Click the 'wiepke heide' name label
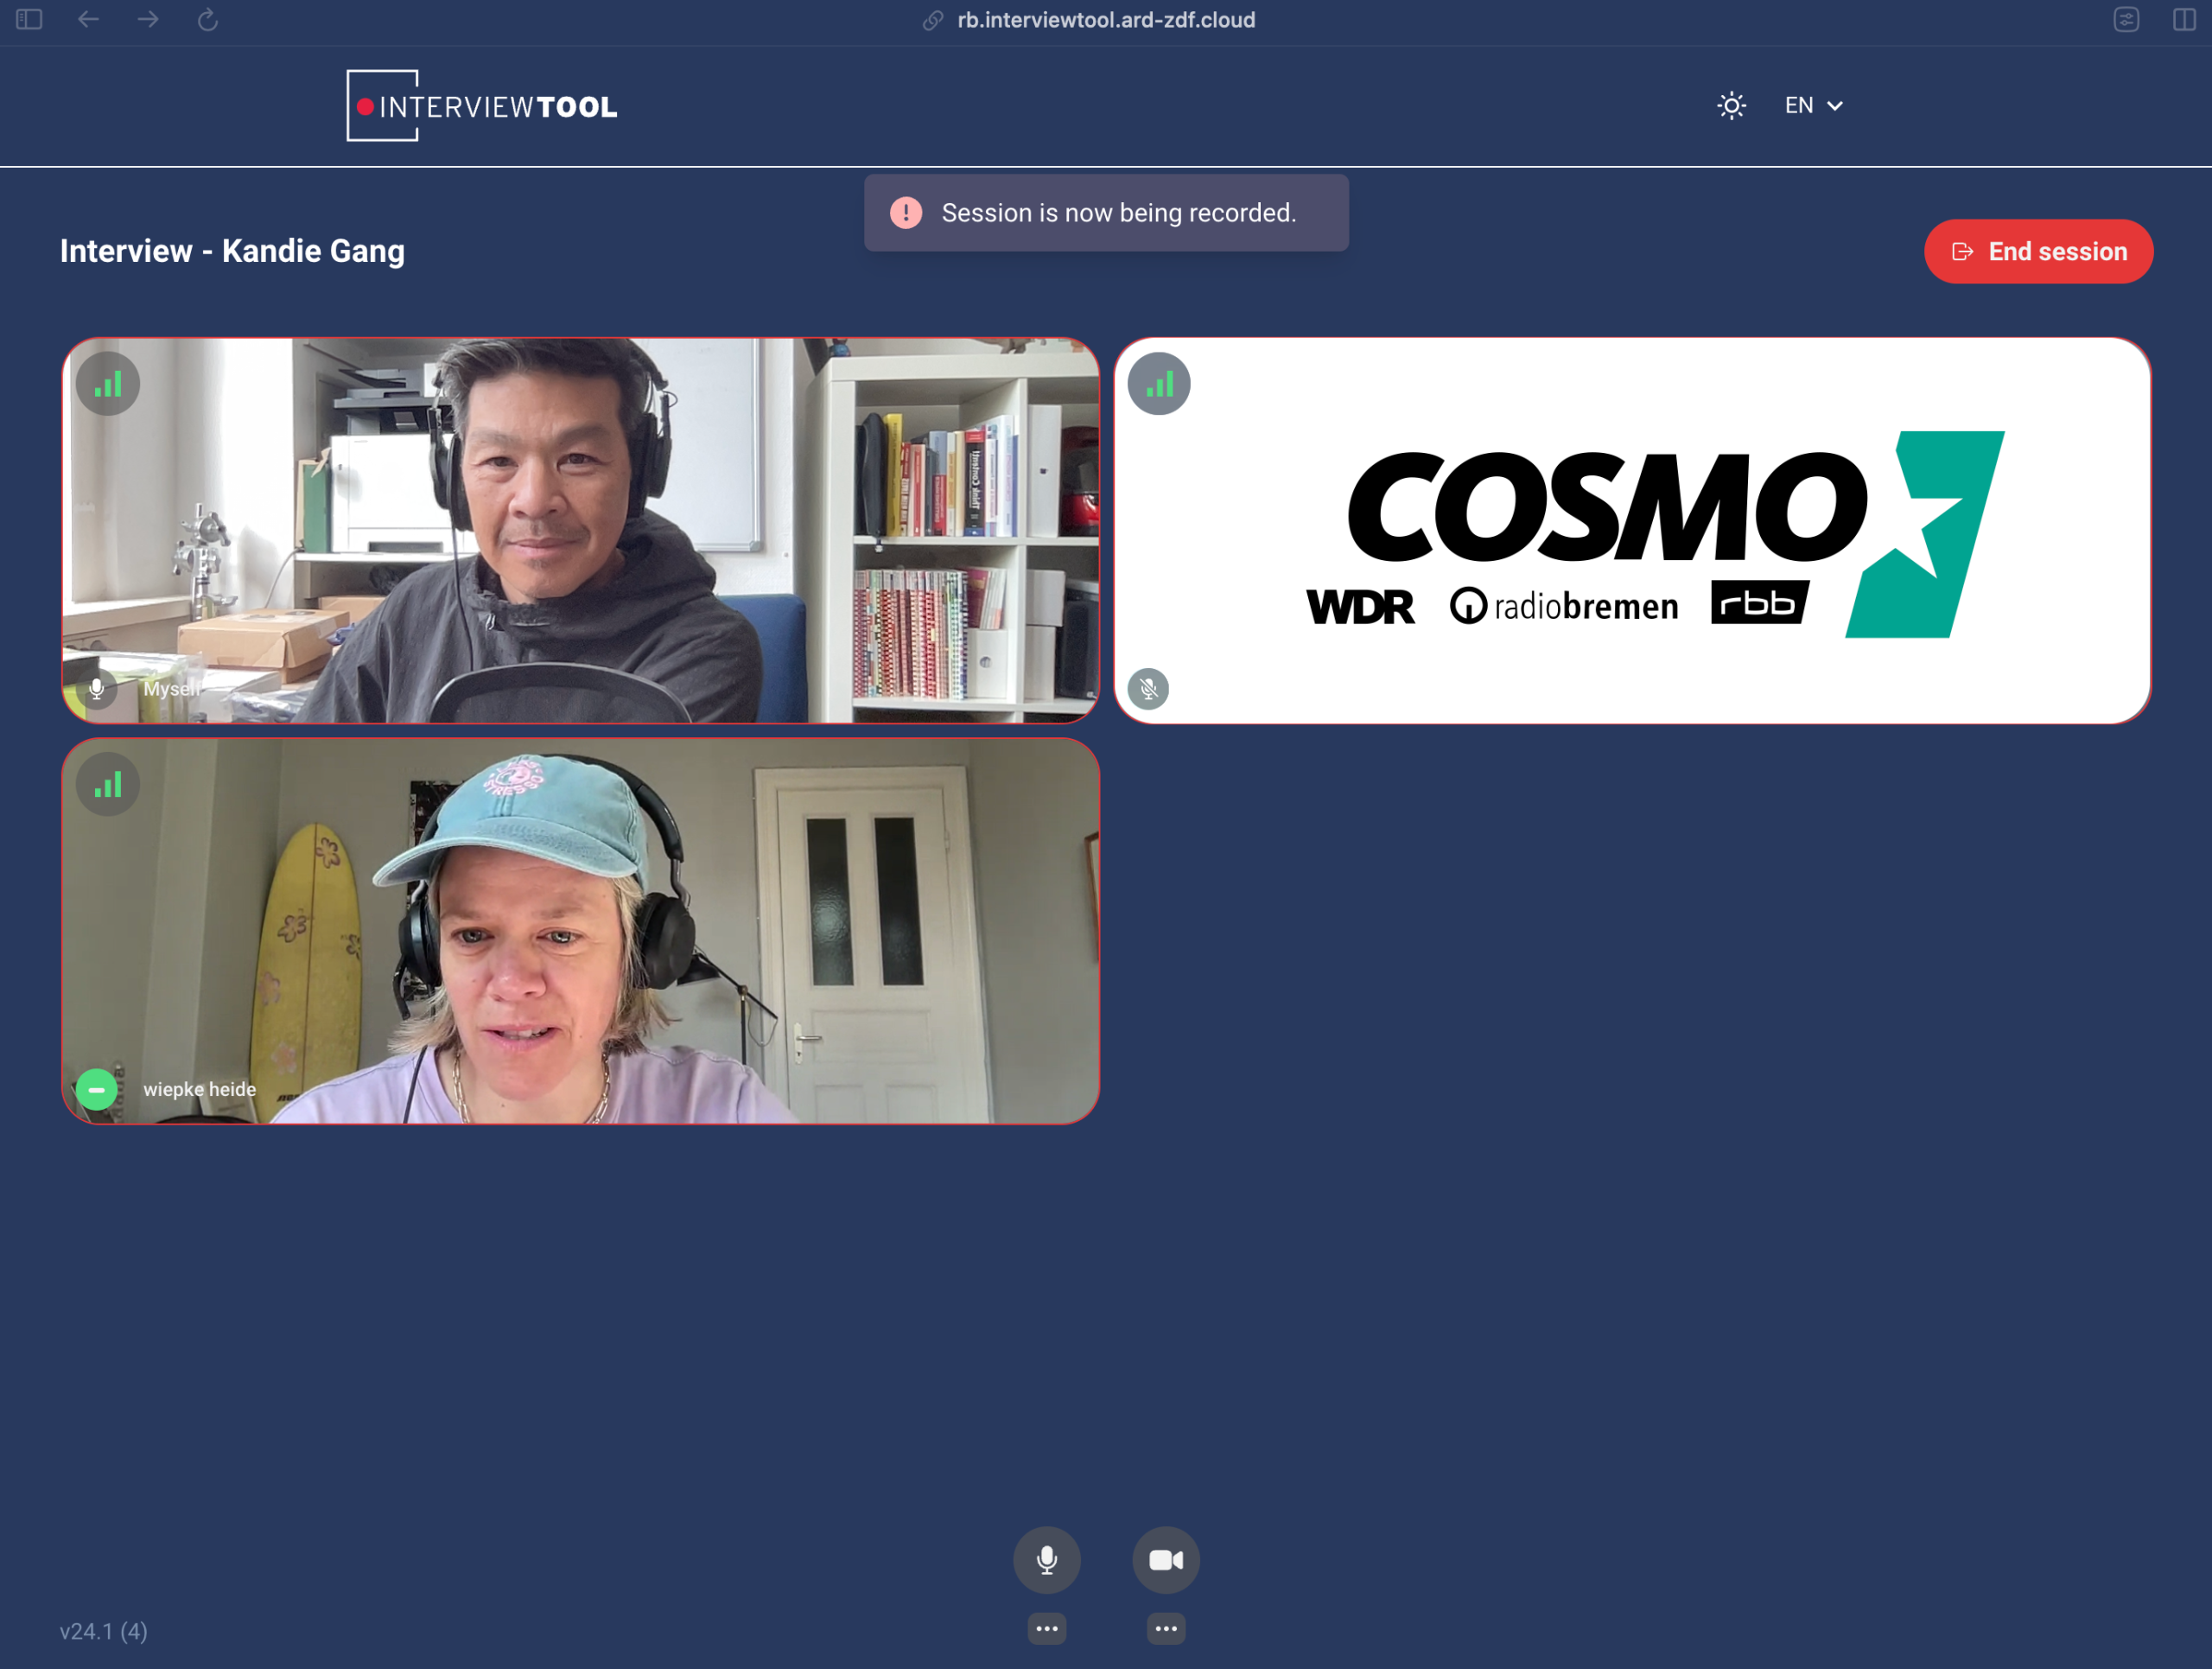 (x=199, y=1089)
